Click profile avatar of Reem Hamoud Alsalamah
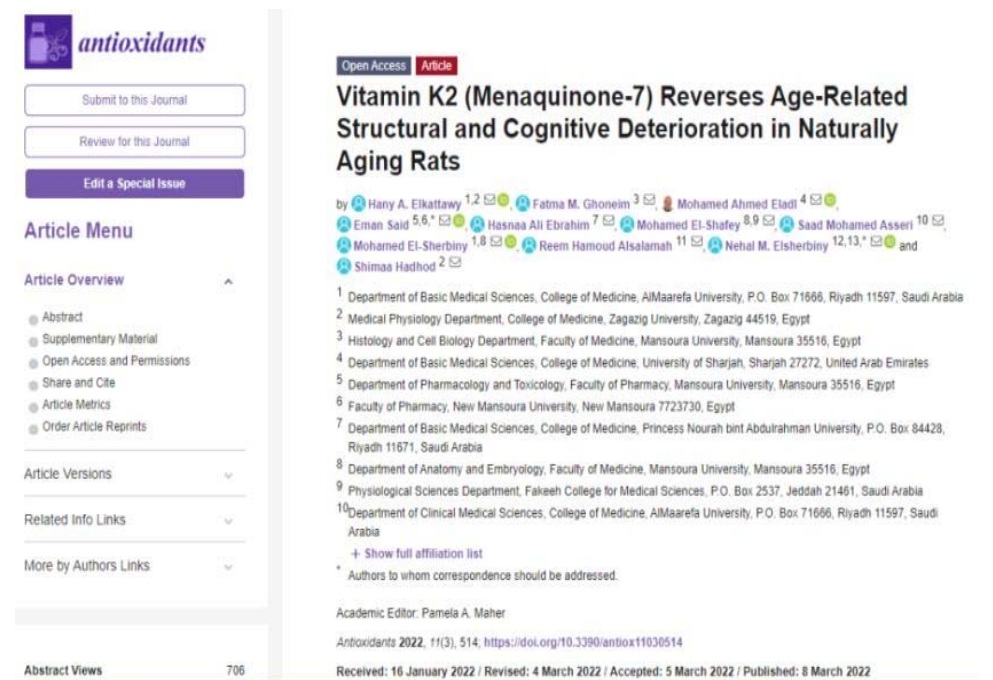Image resolution: width=993 pixels, height=680 pixels. 529,245
